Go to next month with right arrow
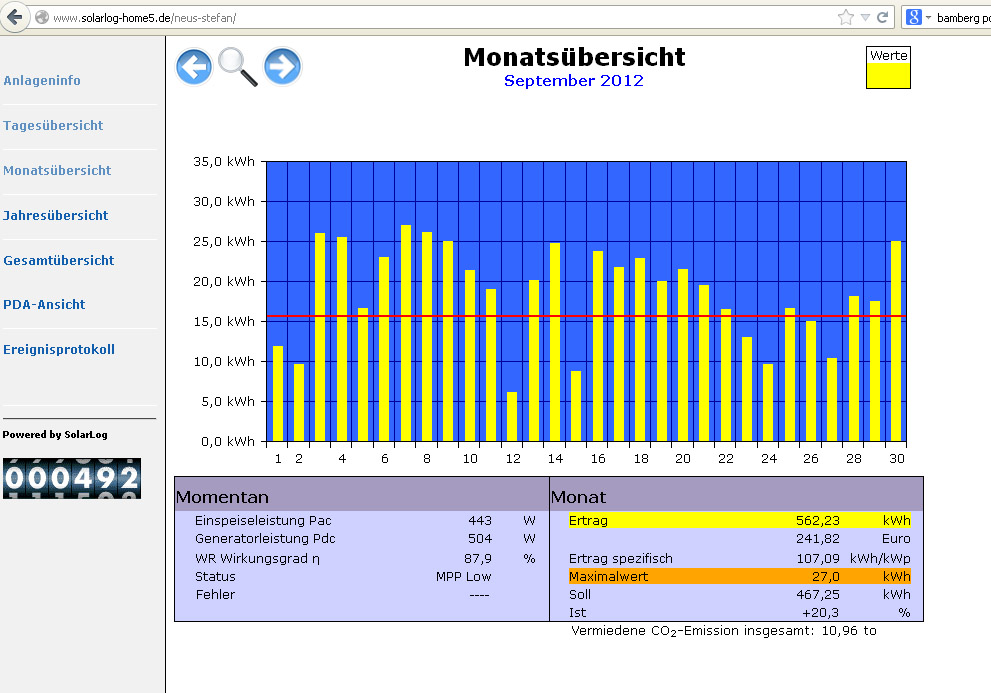The height and width of the screenshot is (693, 991). click(283, 67)
